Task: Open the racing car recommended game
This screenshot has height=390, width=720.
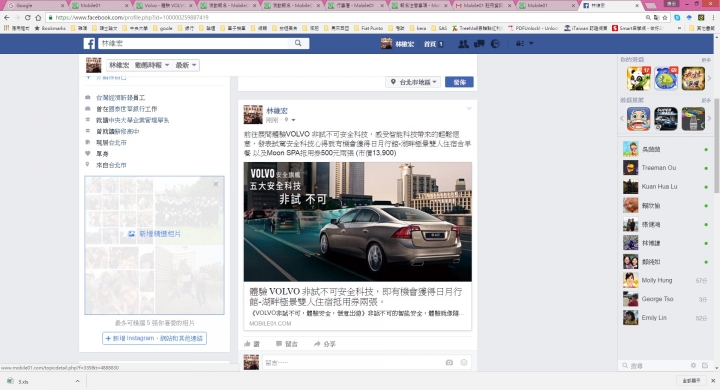Action: [x=666, y=119]
